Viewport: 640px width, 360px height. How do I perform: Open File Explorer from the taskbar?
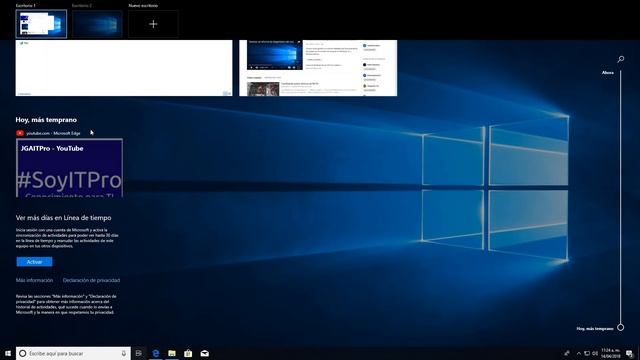click(x=172, y=353)
